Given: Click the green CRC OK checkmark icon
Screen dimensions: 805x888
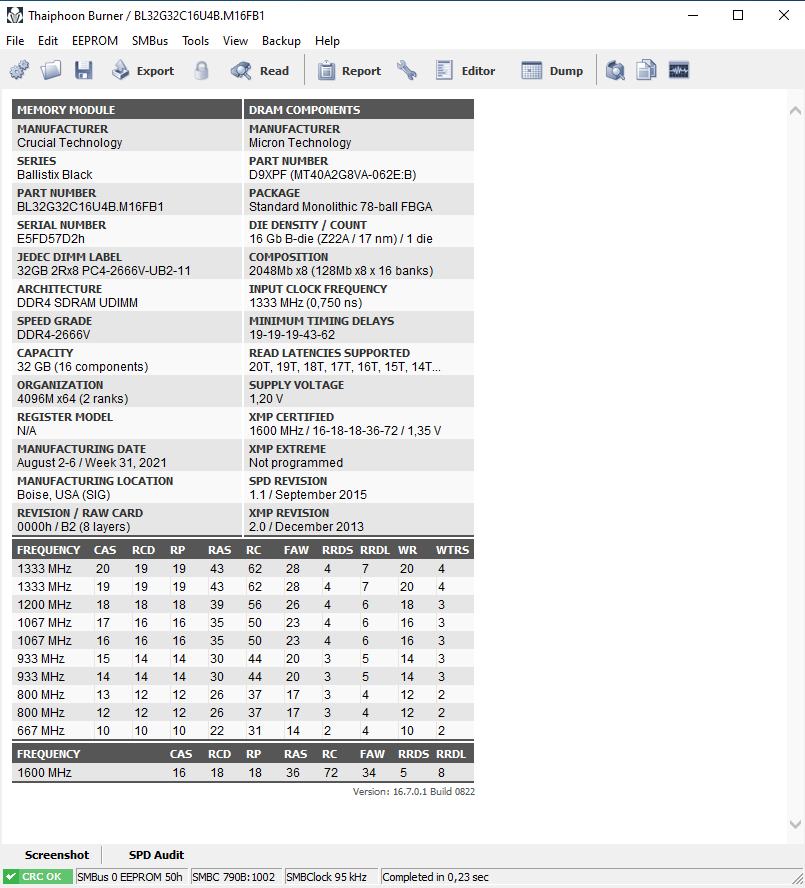Looking at the screenshot, I should (x=11, y=877).
